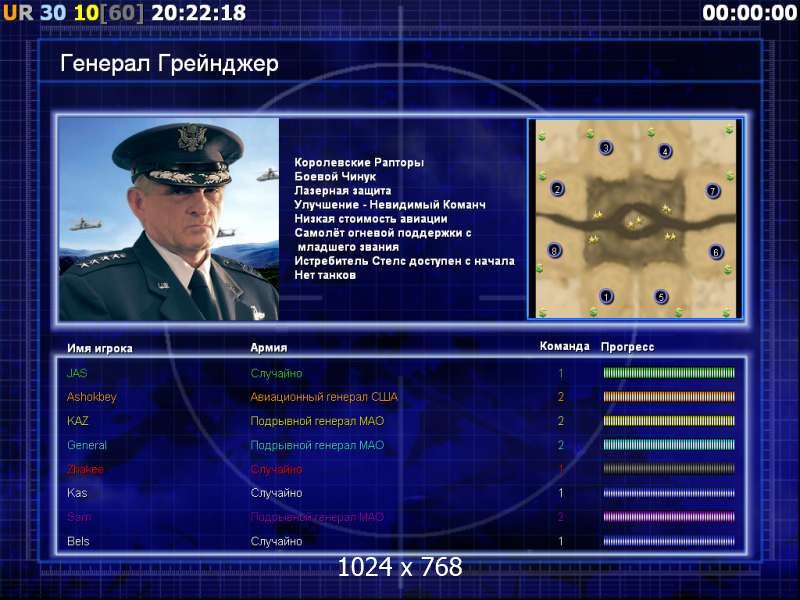Viewport: 800px width, 600px height.
Task: Click "Истребитель Стелс доступен с начала" line
Action: (405, 261)
